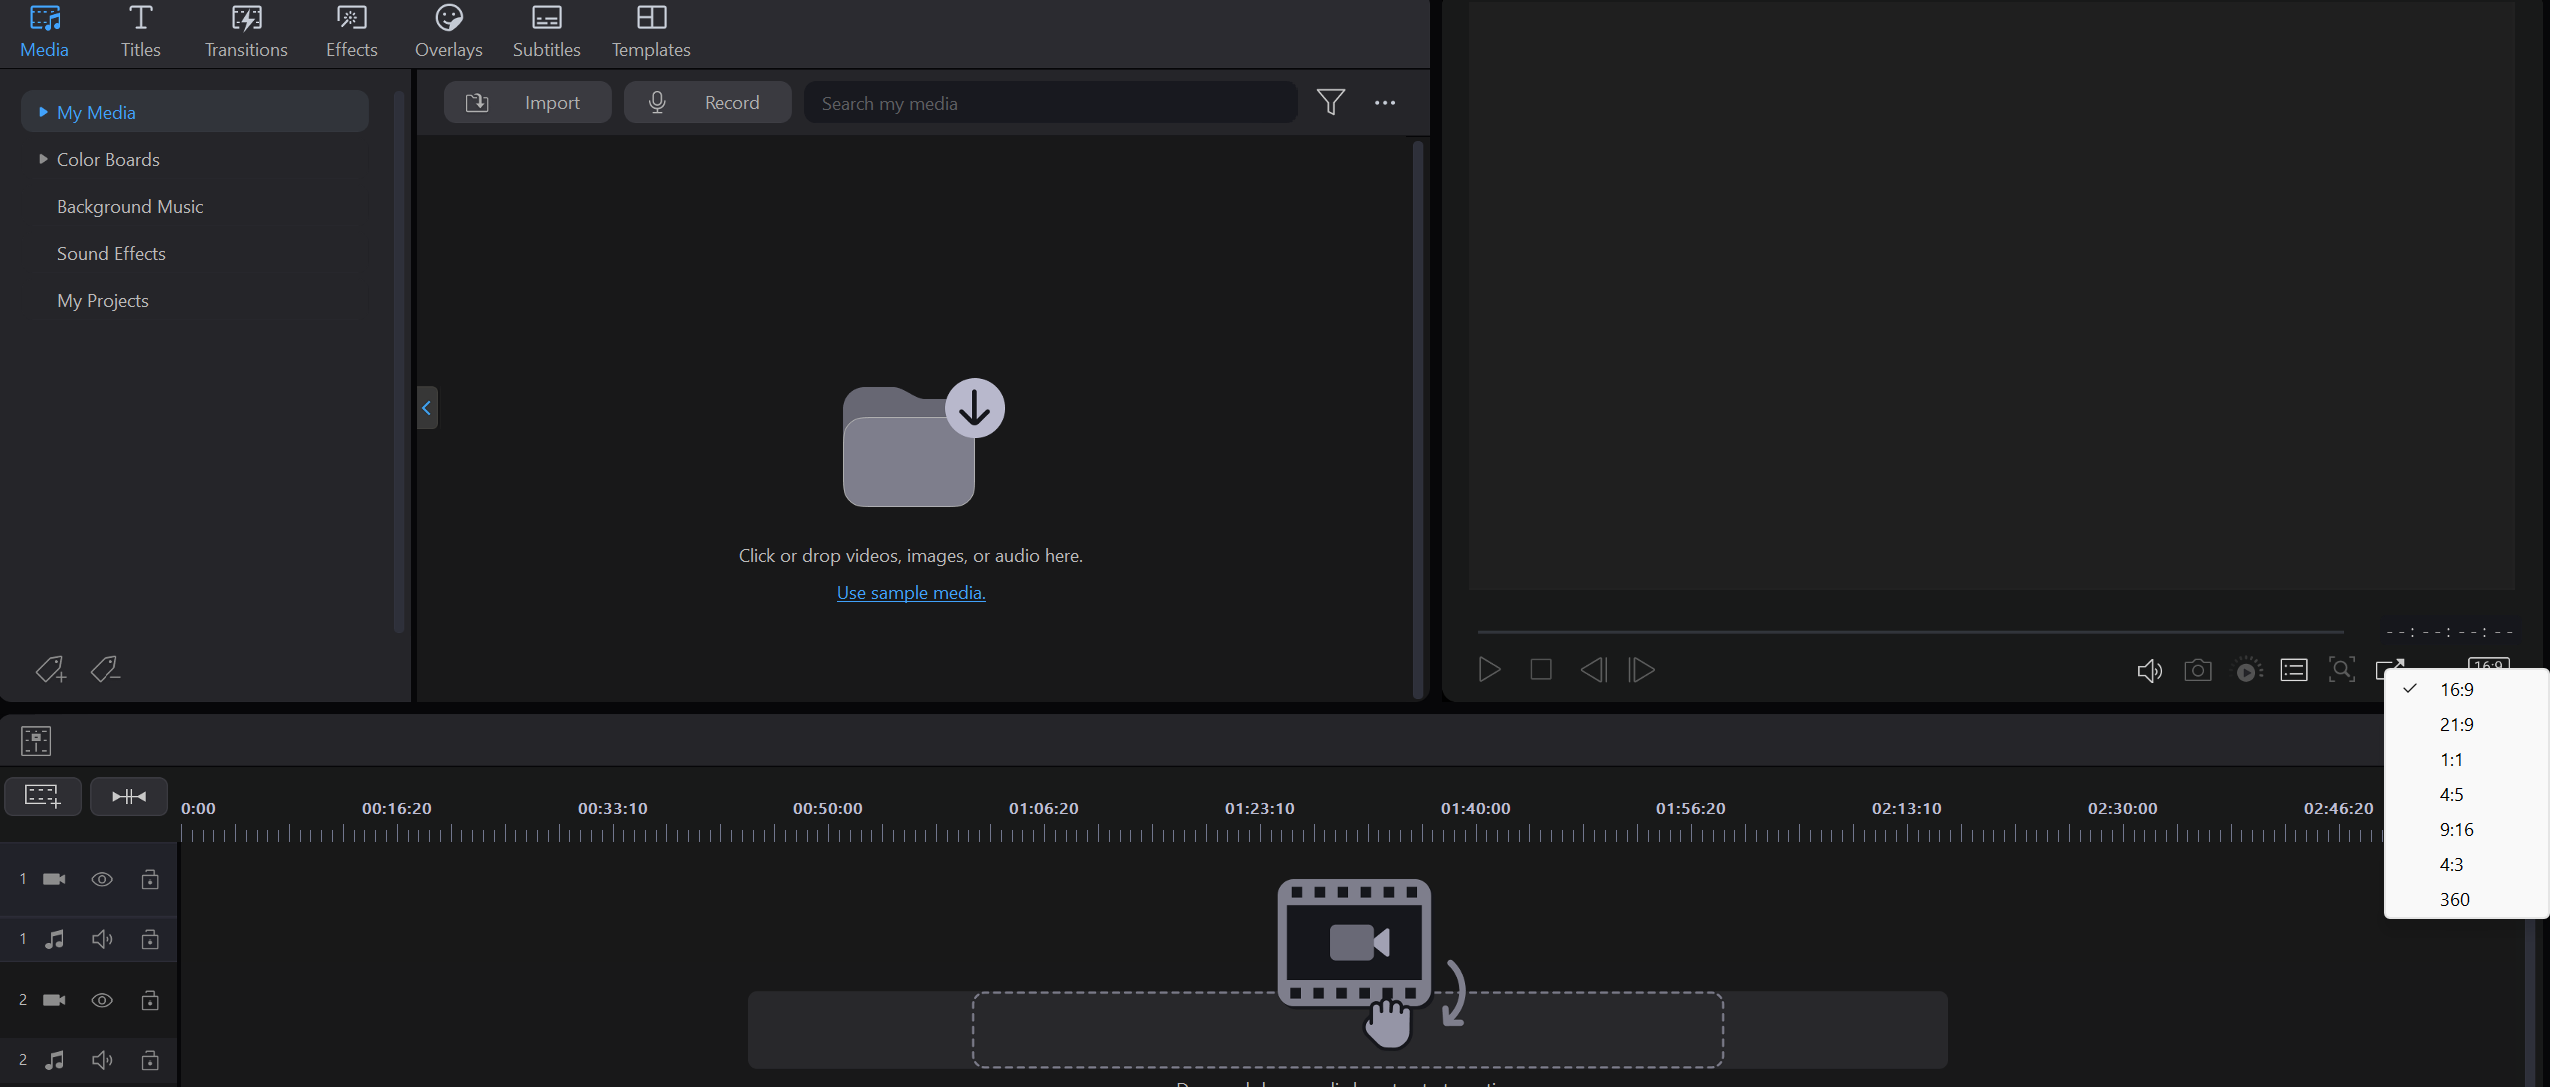Click audio track 2 music note icon
Image resolution: width=2550 pixels, height=1087 pixels.
[55, 1060]
